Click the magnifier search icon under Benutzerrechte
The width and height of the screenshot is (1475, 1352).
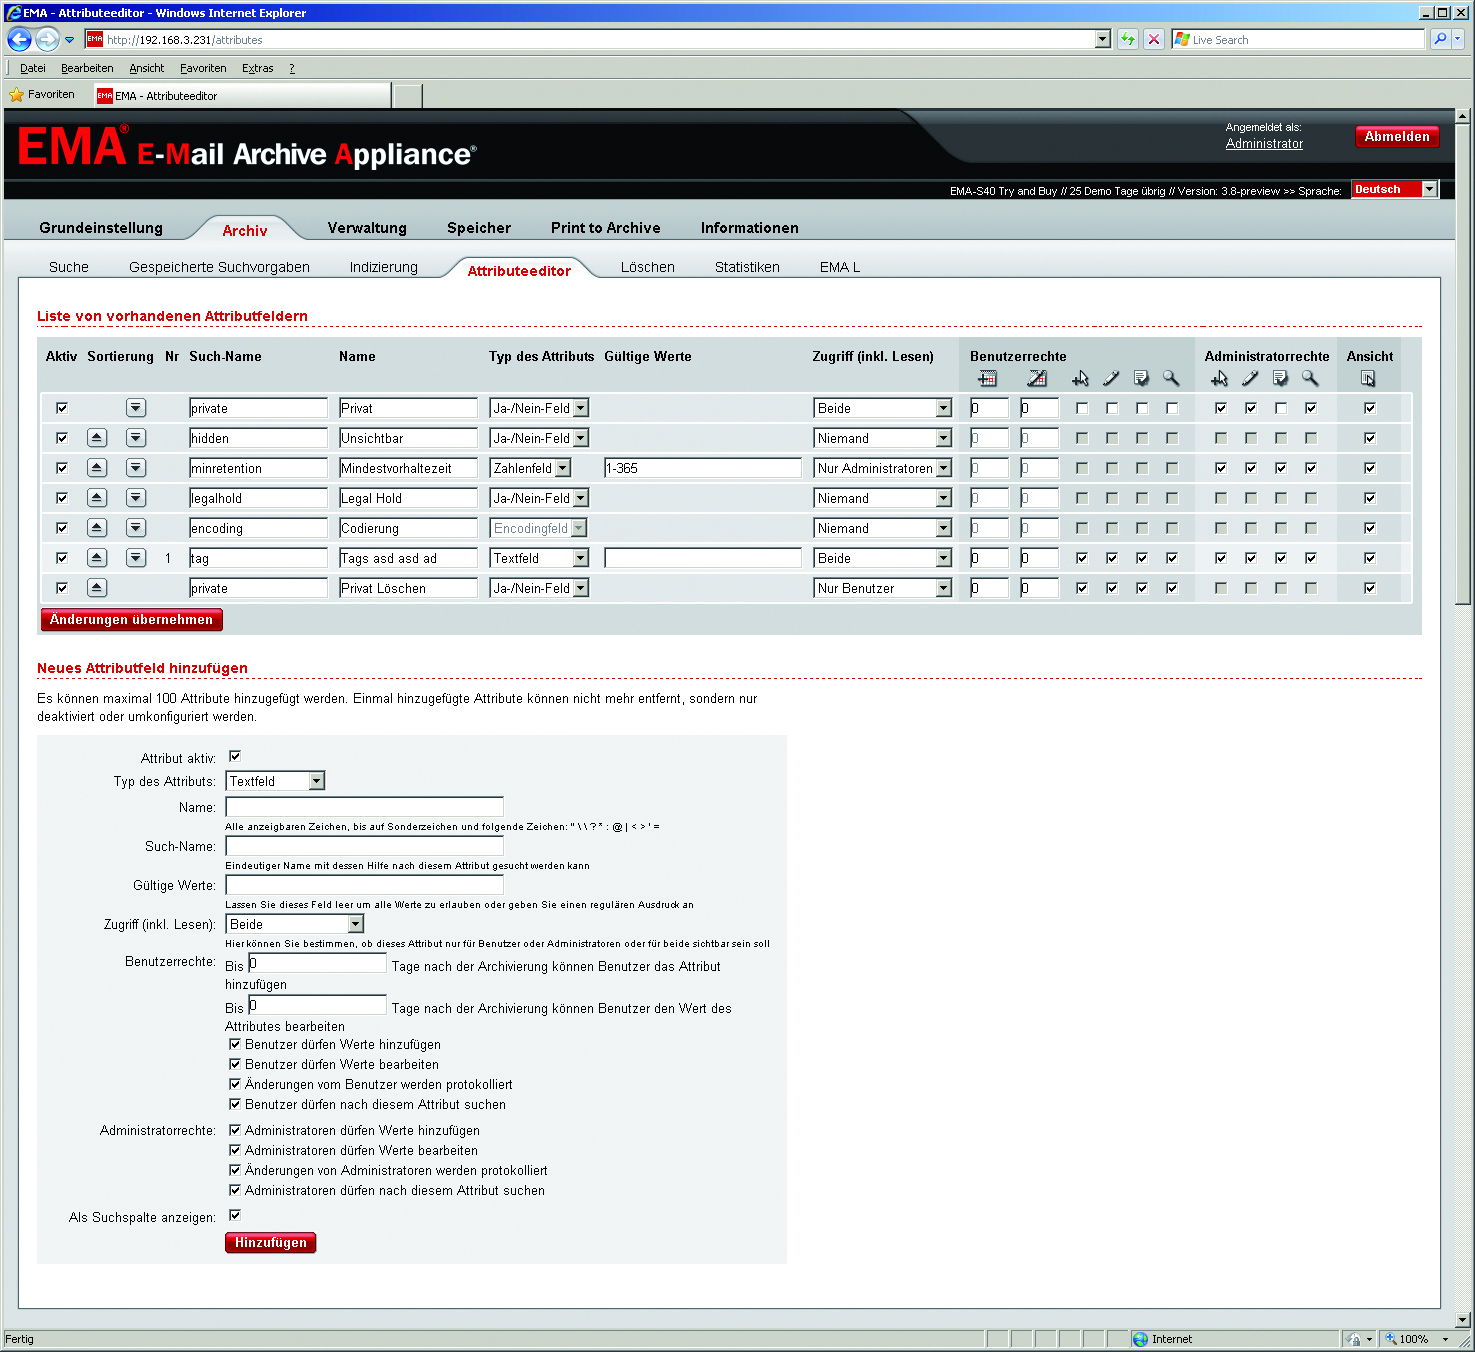[x=1171, y=379]
